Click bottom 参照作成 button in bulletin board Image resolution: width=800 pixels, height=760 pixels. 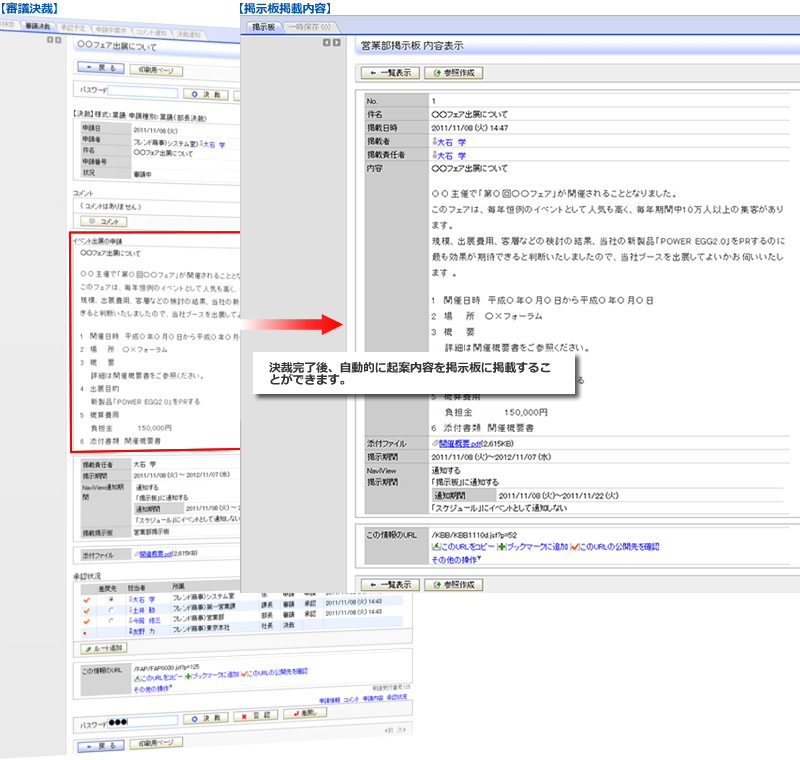point(454,585)
